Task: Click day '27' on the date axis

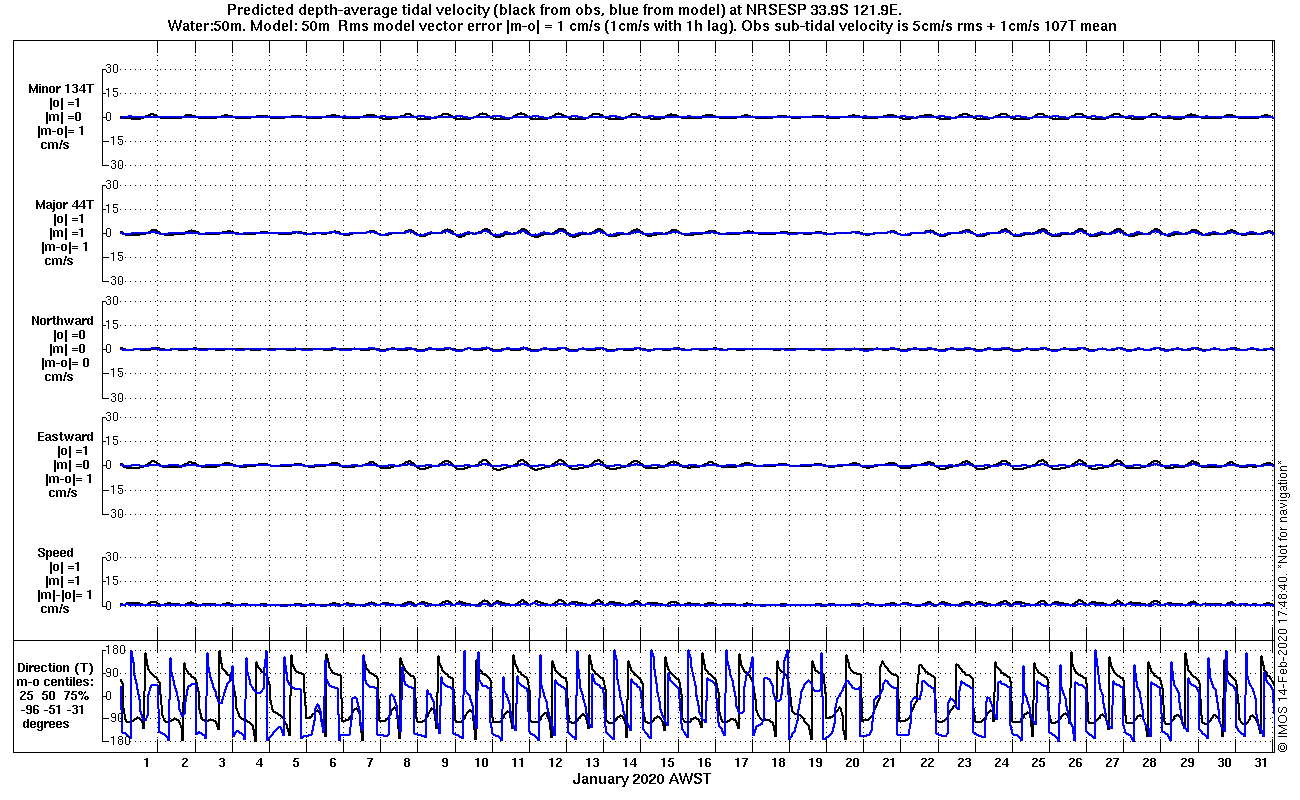Action: tap(1113, 763)
